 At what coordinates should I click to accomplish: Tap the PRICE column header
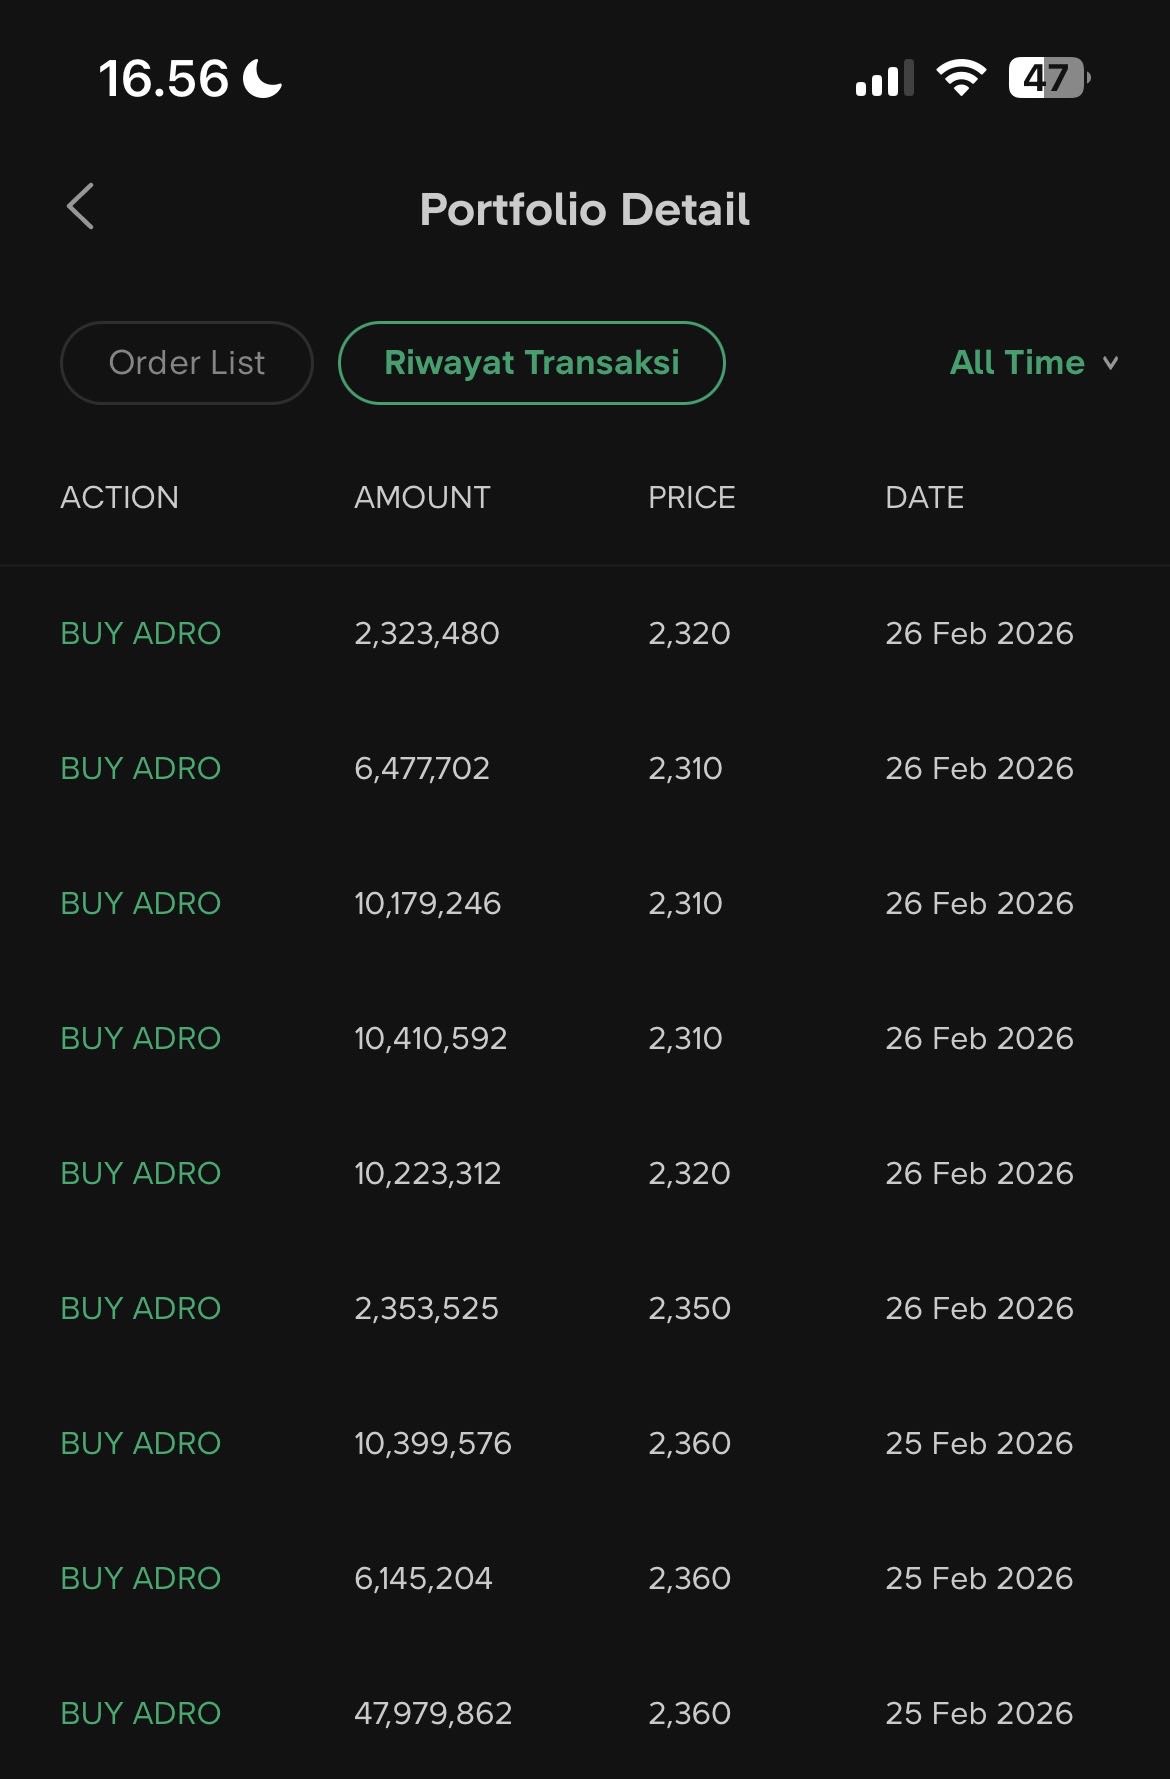click(x=691, y=497)
